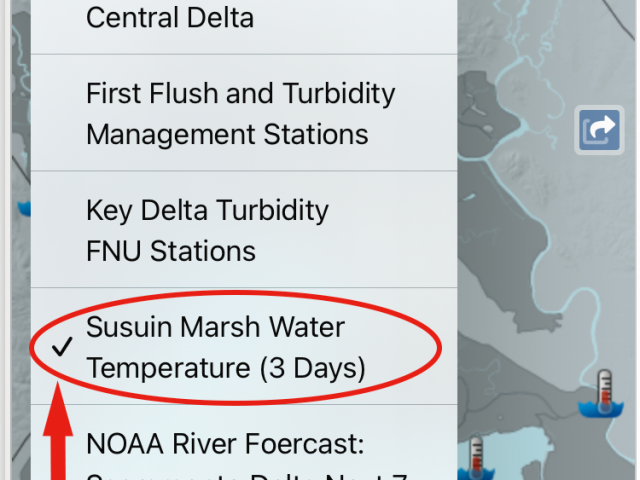
Task: Select First Flush and Turbidity Management Stations
Action: point(244,113)
